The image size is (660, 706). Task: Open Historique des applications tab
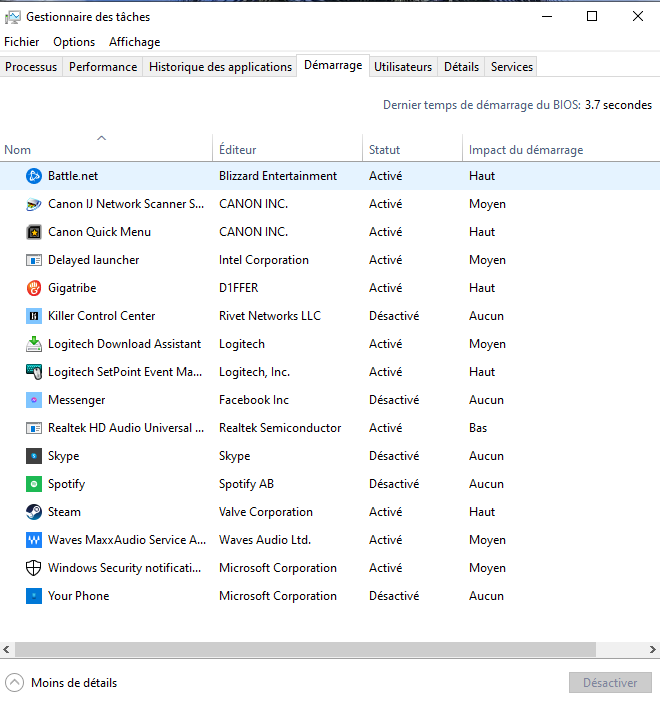(220, 67)
